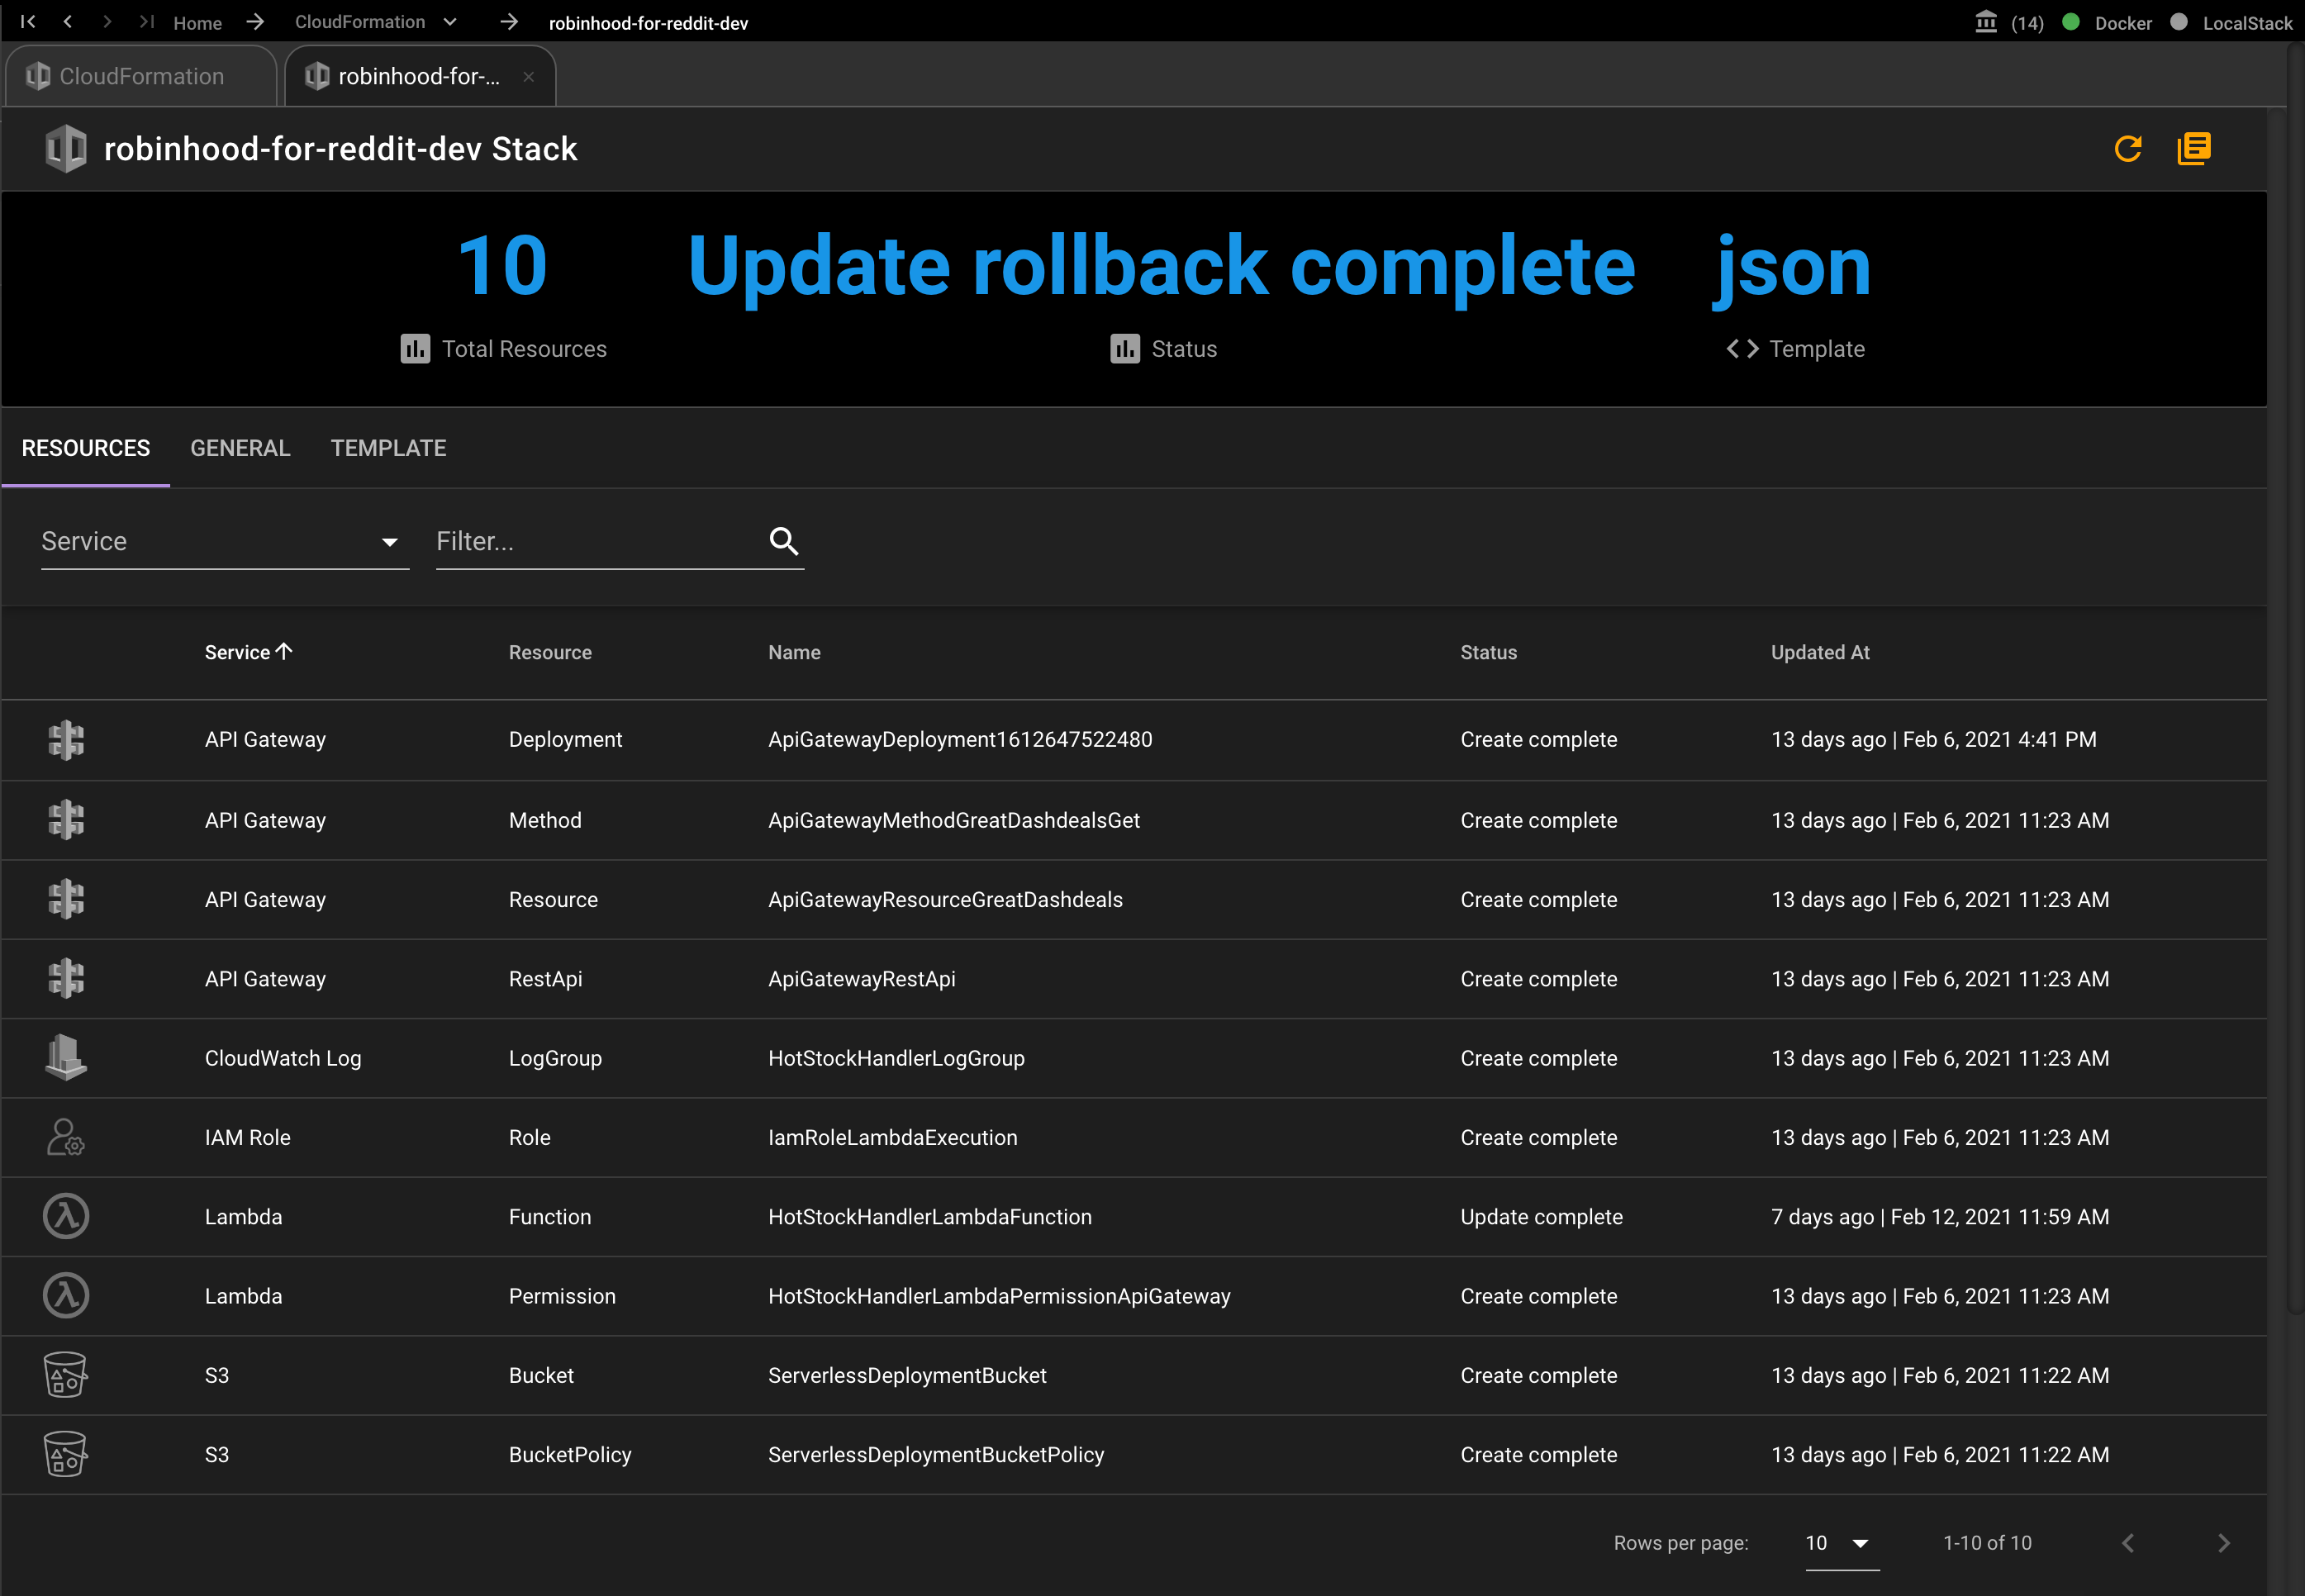Click the IAM Role user icon
Image resolution: width=2305 pixels, height=1596 pixels.
(x=66, y=1137)
